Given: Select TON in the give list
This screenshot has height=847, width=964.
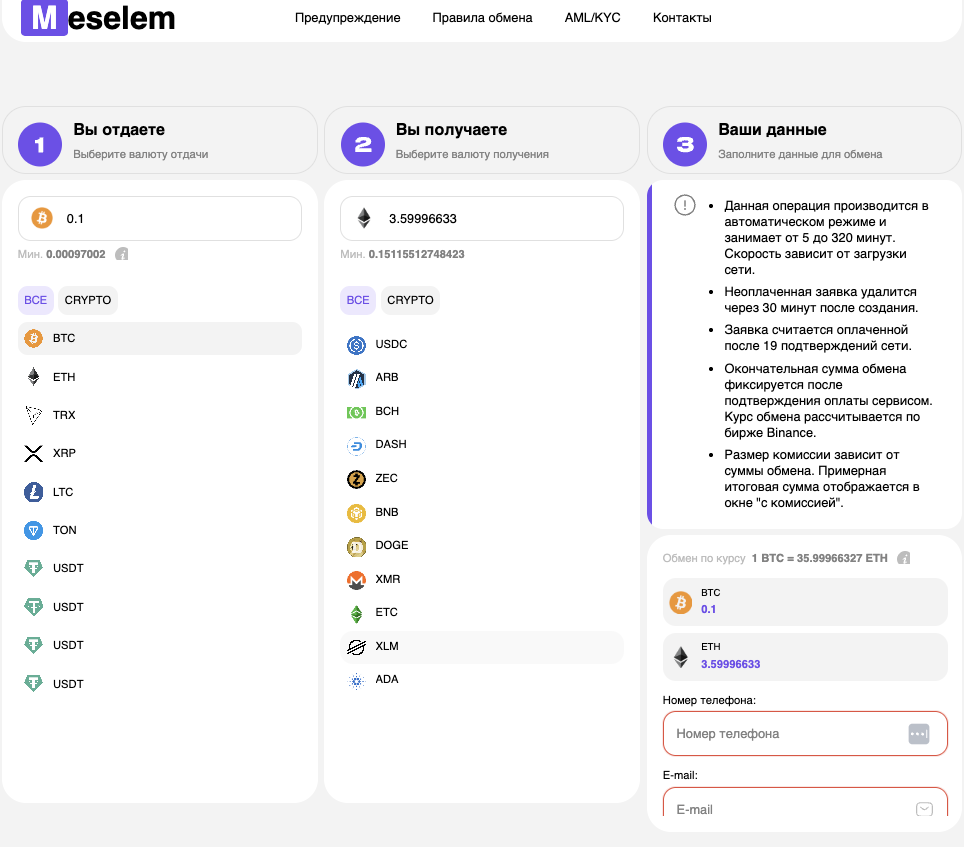Looking at the screenshot, I should [160, 530].
